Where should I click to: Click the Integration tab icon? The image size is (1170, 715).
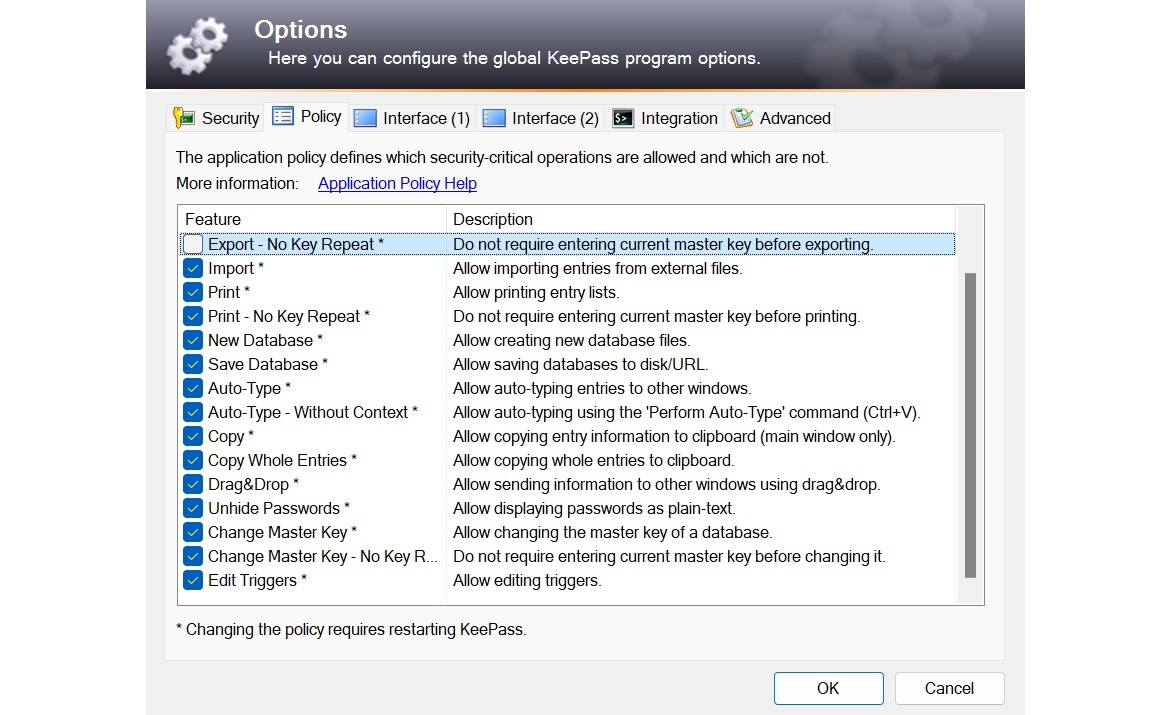click(x=622, y=117)
